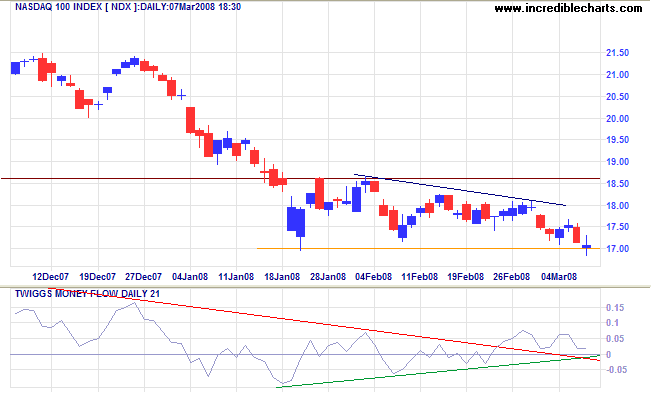Viewport: 651px width, 395px height.
Task: Click the blue candle at the late December peak
Action: coord(135,61)
